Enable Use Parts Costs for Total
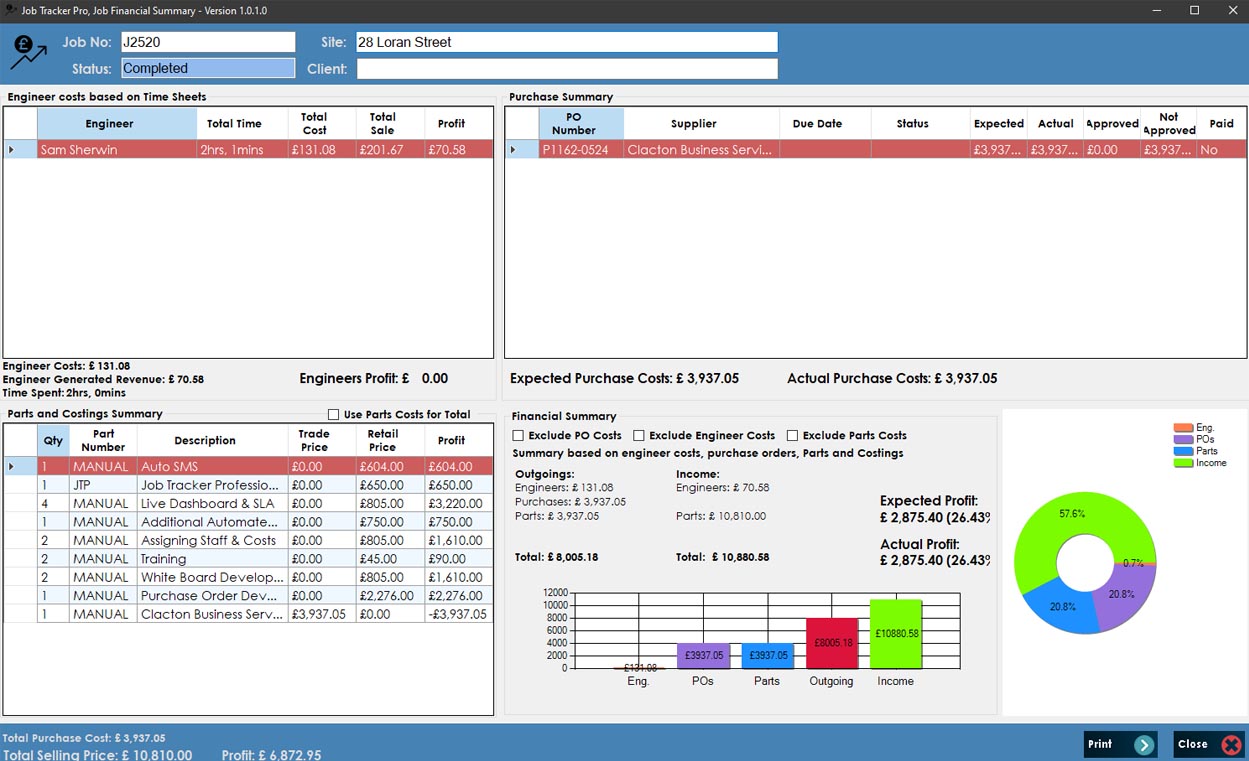This screenshot has width=1249, height=761. tap(334, 414)
